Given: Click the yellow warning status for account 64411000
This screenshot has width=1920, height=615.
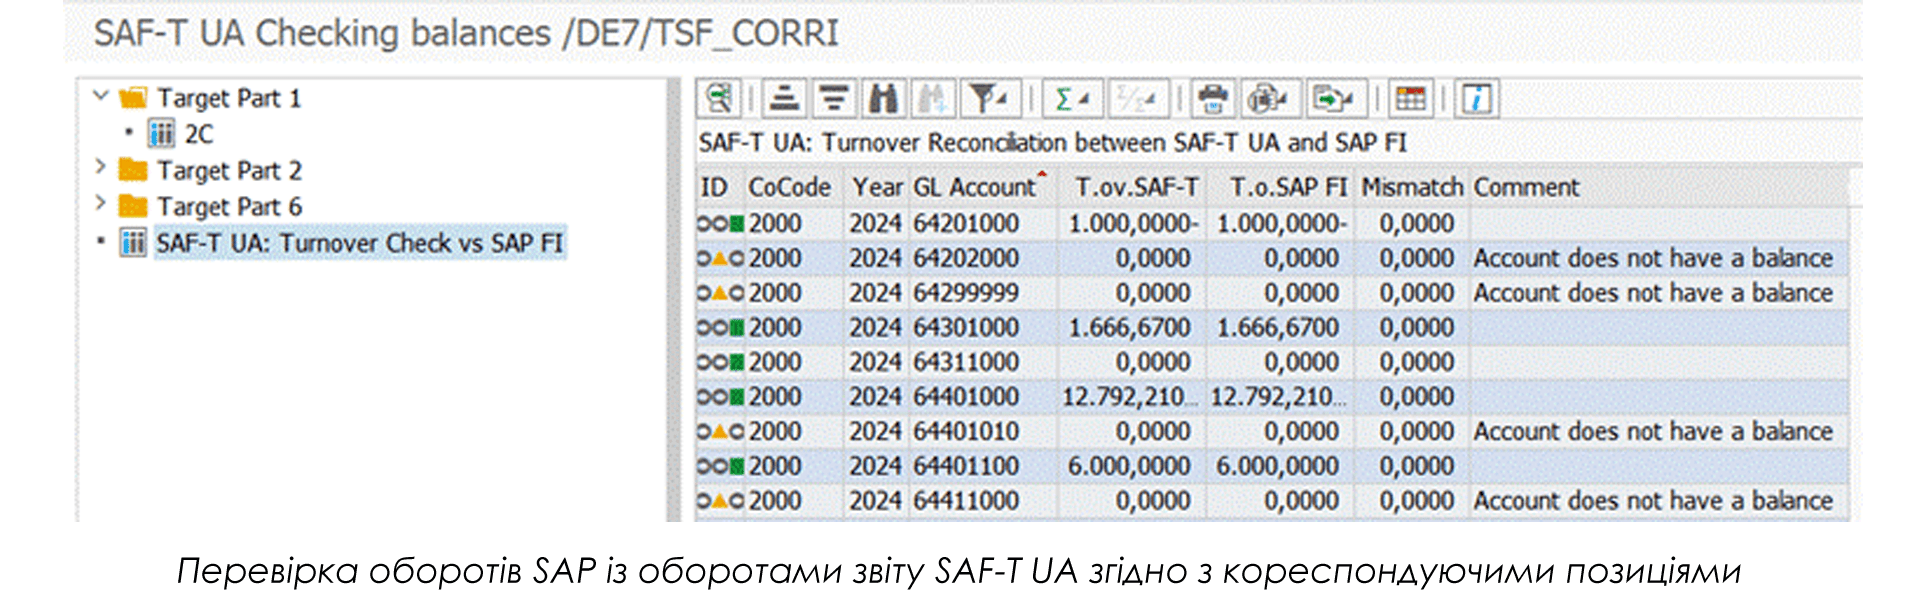Looking at the screenshot, I should point(720,500).
